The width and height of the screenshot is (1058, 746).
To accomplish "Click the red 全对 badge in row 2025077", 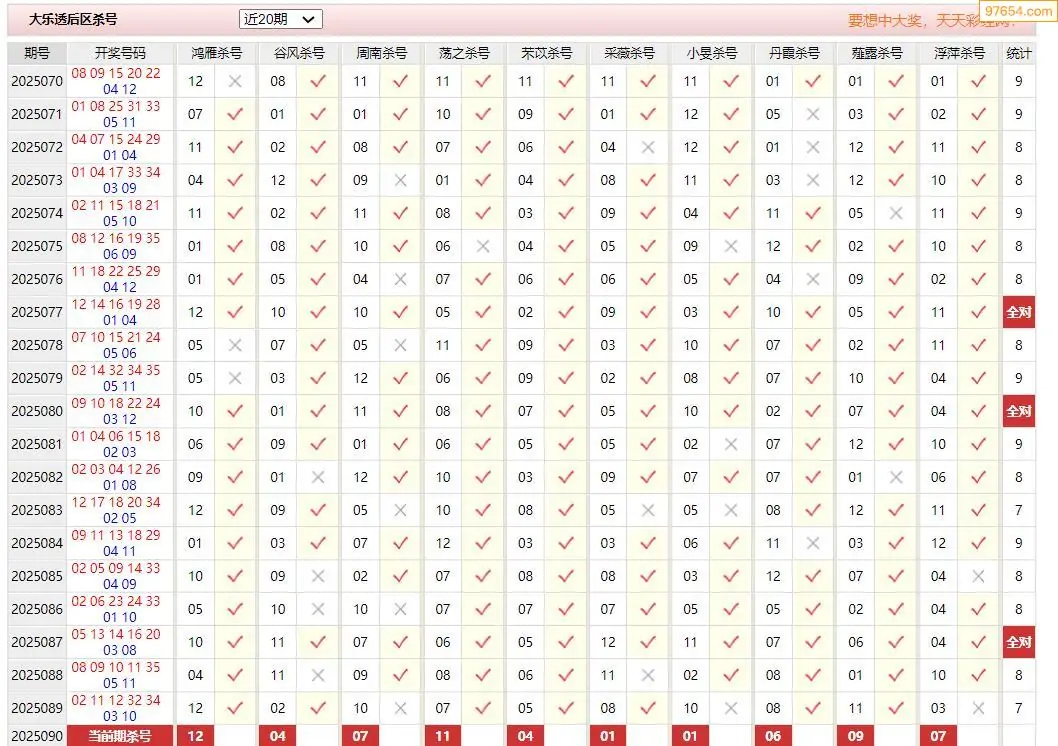I will tap(1019, 312).
